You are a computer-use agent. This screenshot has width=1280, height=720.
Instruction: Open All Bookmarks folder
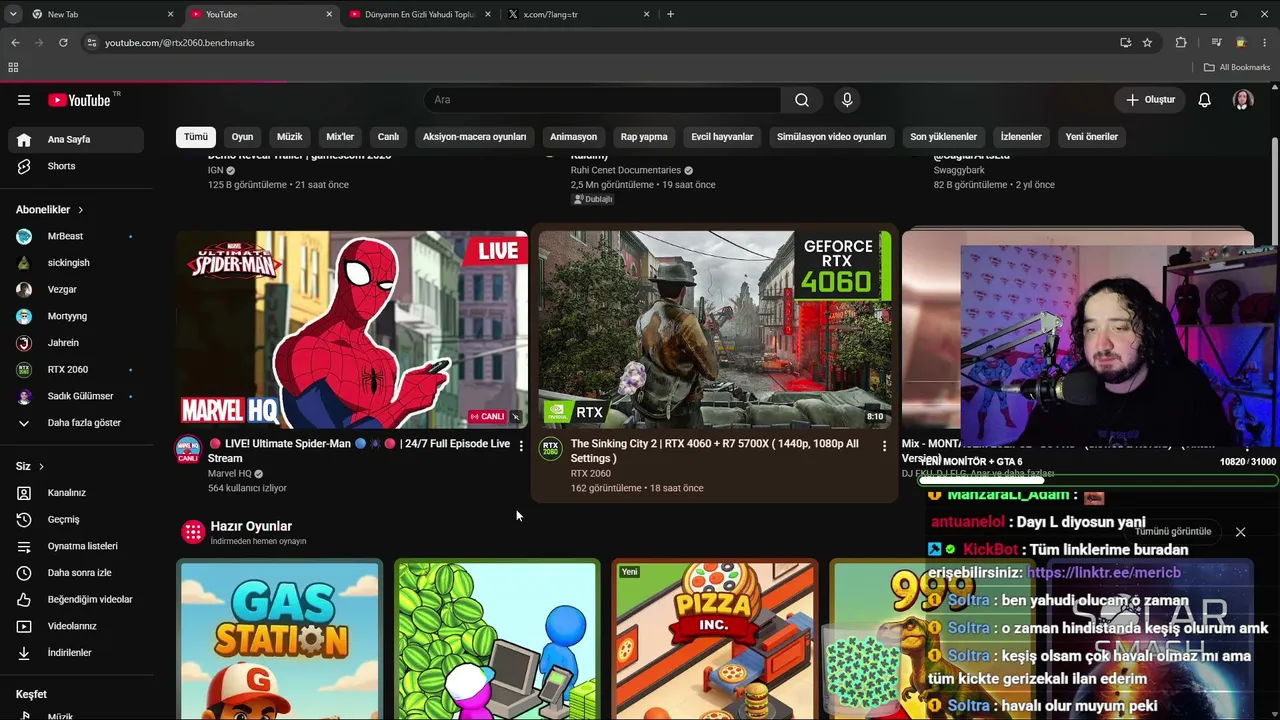point(1237,67)
